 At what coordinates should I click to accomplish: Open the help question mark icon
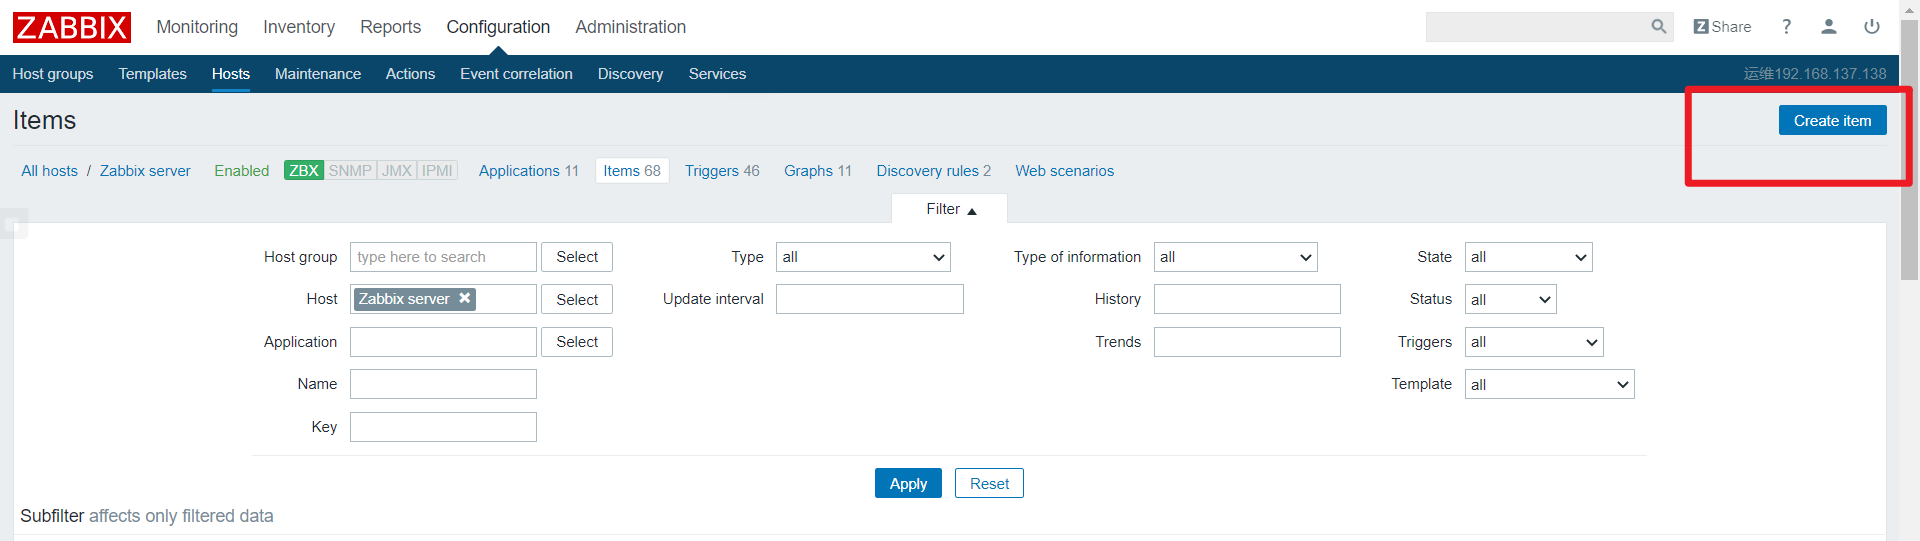[x=1786, y=27]
